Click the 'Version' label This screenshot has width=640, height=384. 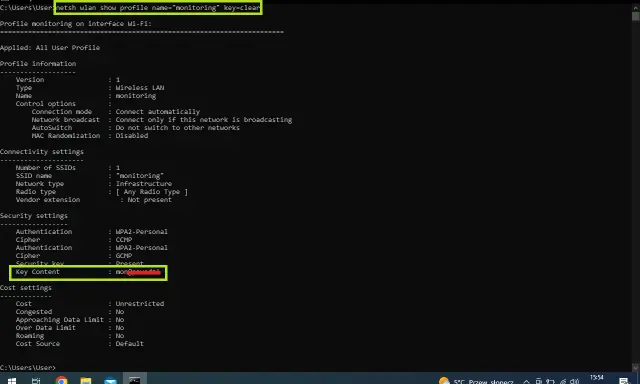coord(30,80)
